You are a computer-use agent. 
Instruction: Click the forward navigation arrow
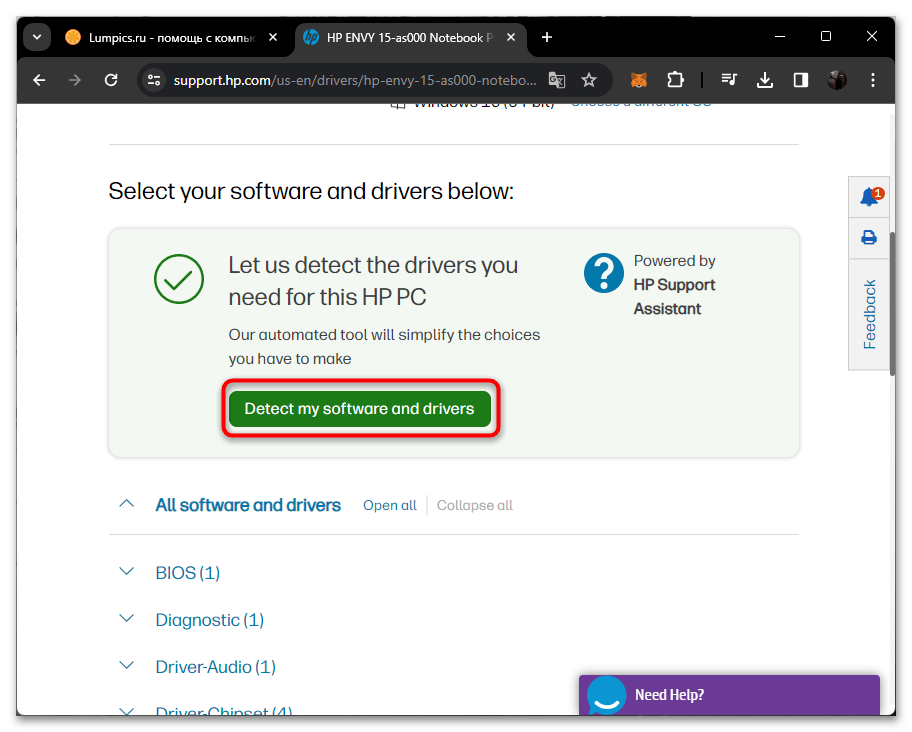(74, 80)
